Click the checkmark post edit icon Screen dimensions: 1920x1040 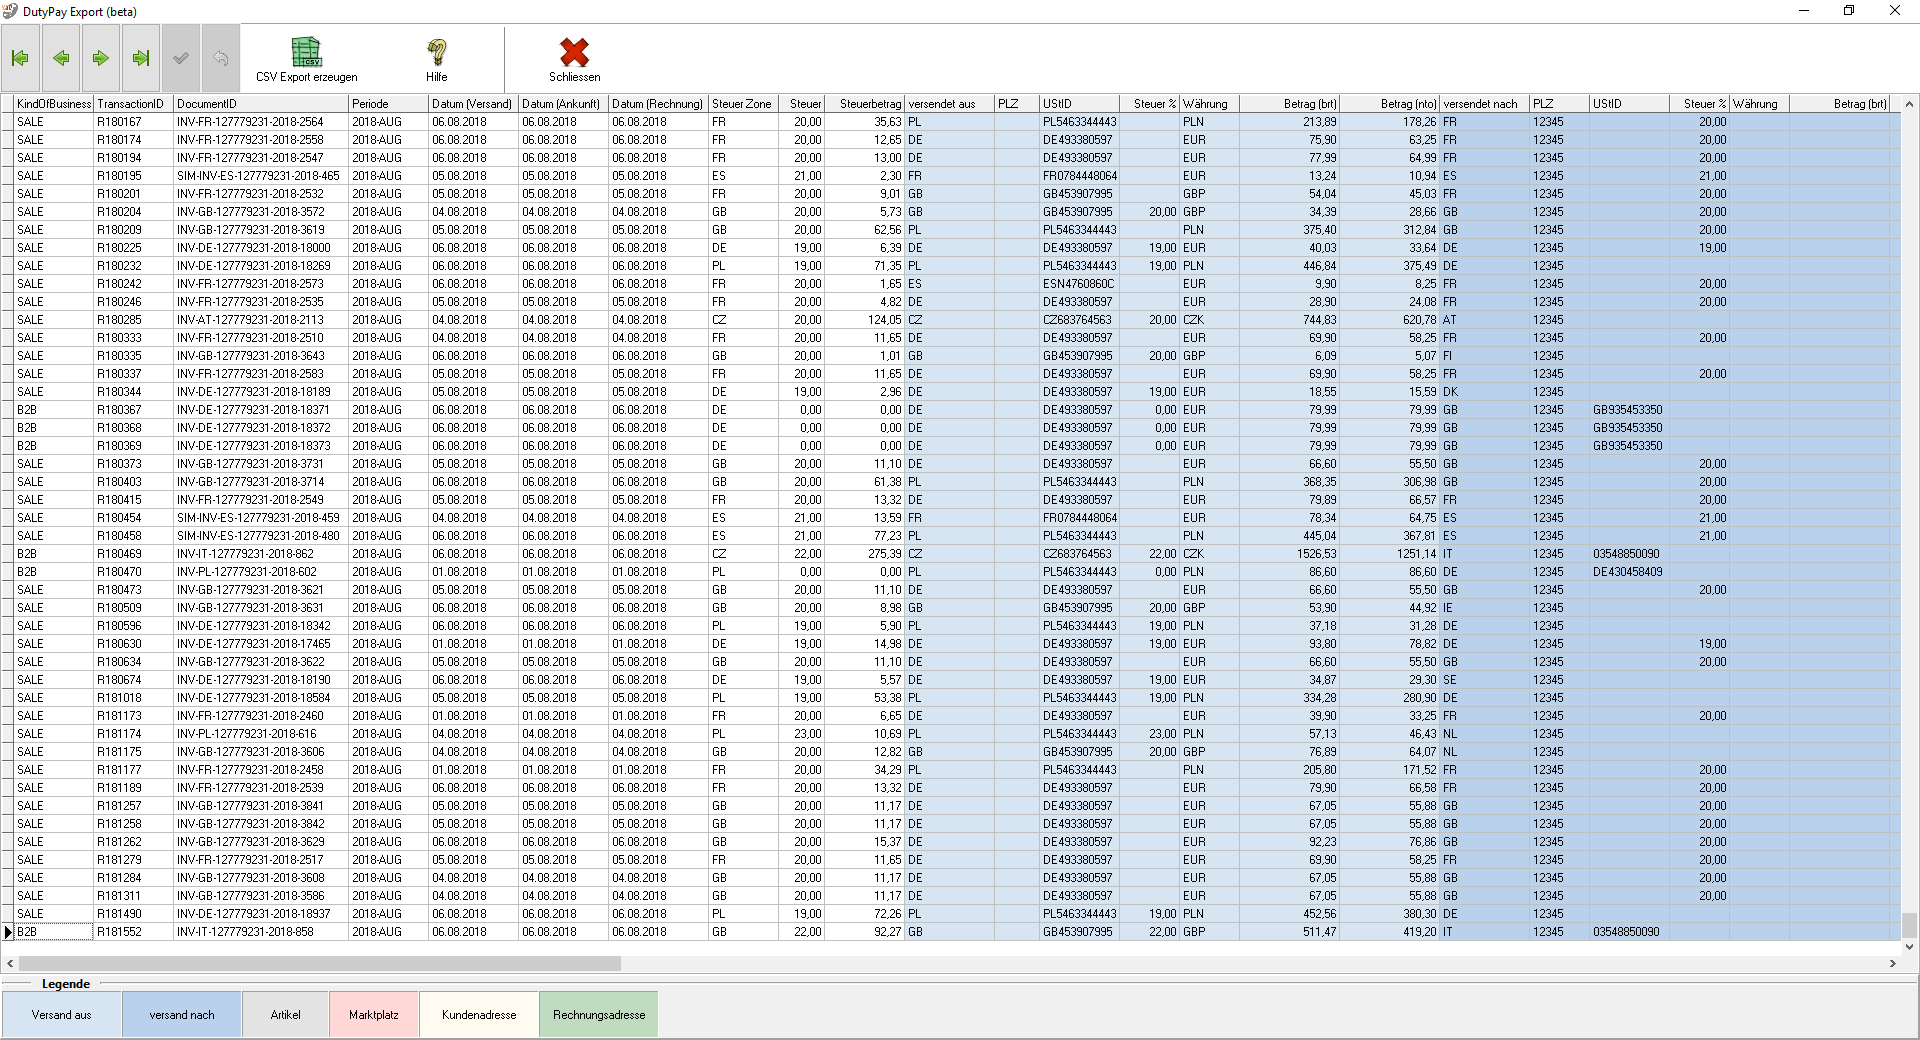(181, 58)
